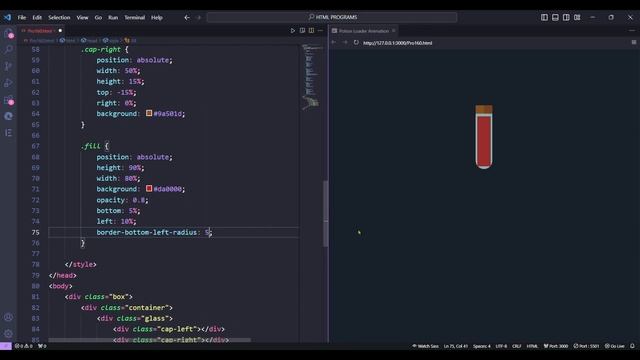Open the Run and Debug view
This screenshot has width=640, height=360.
click(9, 83)
